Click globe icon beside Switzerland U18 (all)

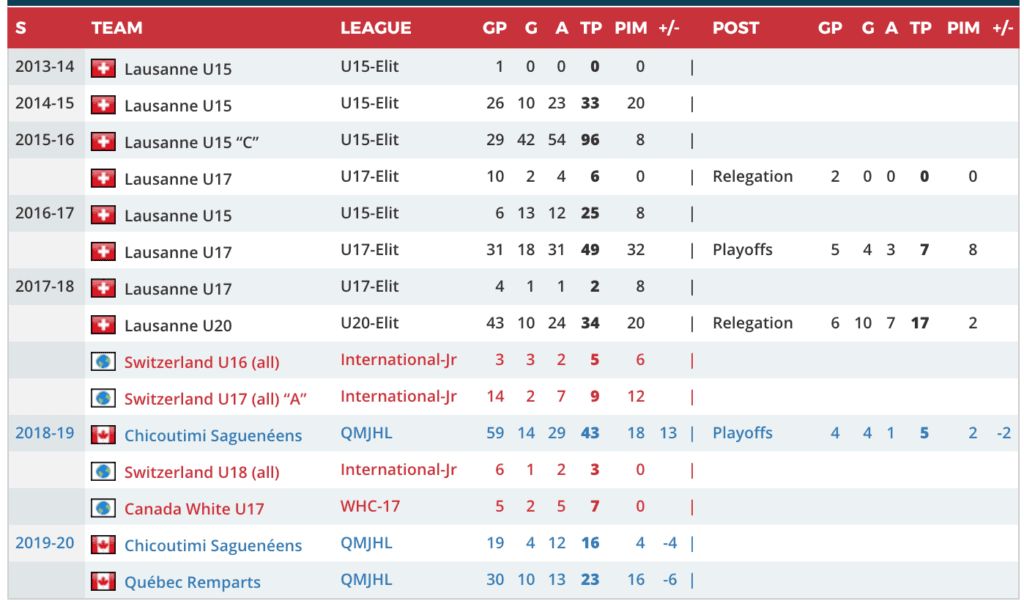click(103, 471)
